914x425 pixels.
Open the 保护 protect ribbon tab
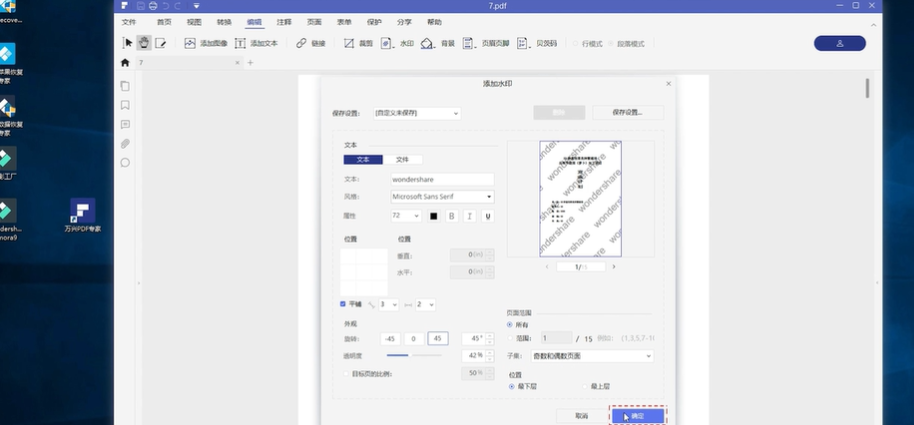click(374, 22)
